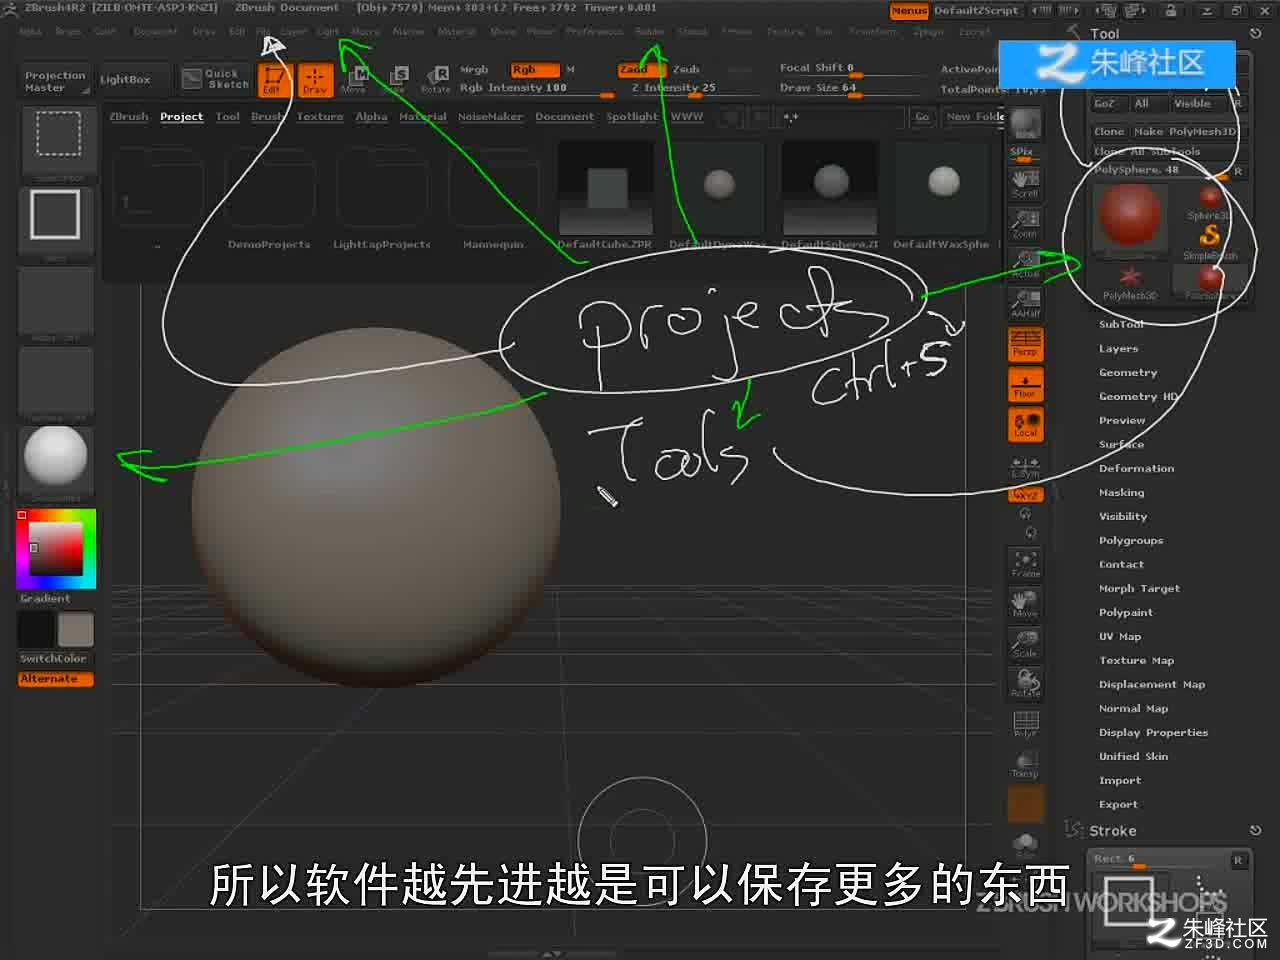Click the Frame view icon

tap(1025, 564)
